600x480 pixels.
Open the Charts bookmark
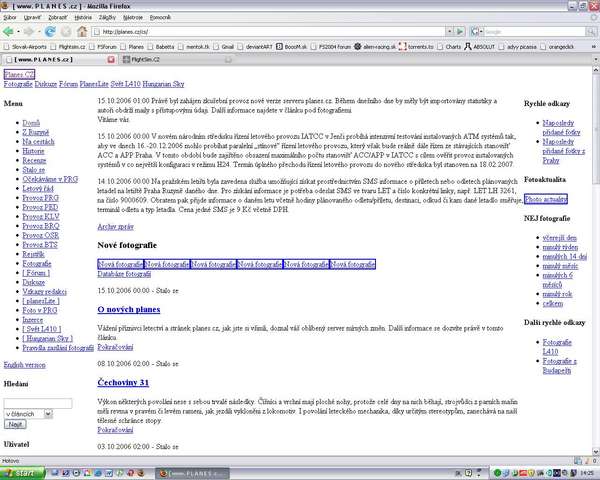pos(449,47)
